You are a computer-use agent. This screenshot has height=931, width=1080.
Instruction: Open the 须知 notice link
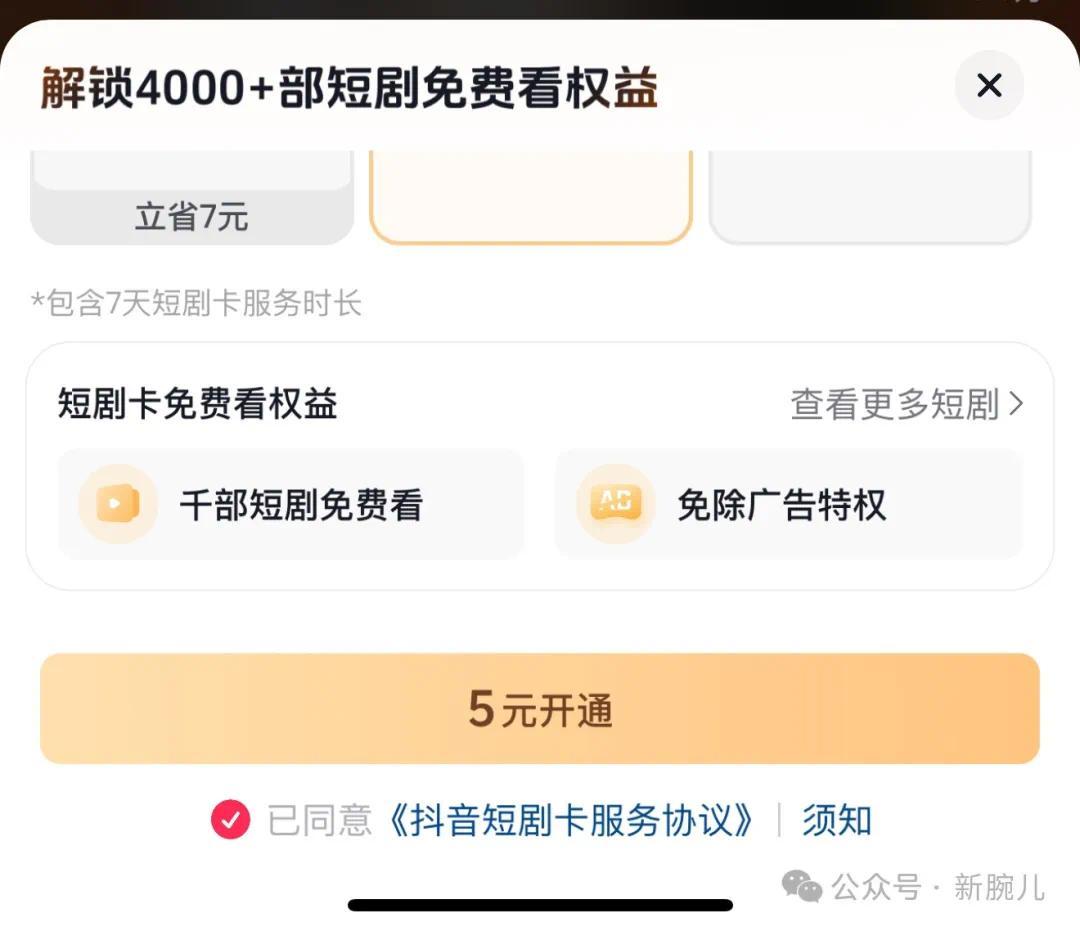[837, 818]
